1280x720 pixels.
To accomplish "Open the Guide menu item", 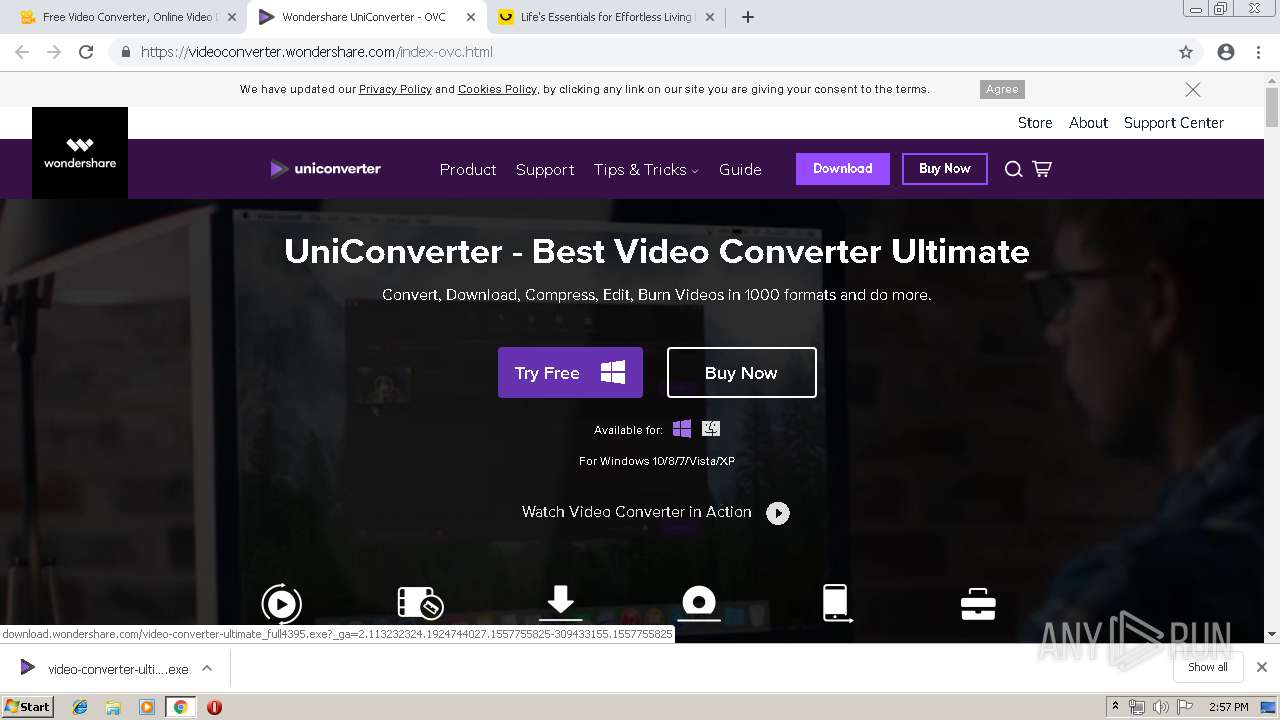I will (x=740, y=169).
